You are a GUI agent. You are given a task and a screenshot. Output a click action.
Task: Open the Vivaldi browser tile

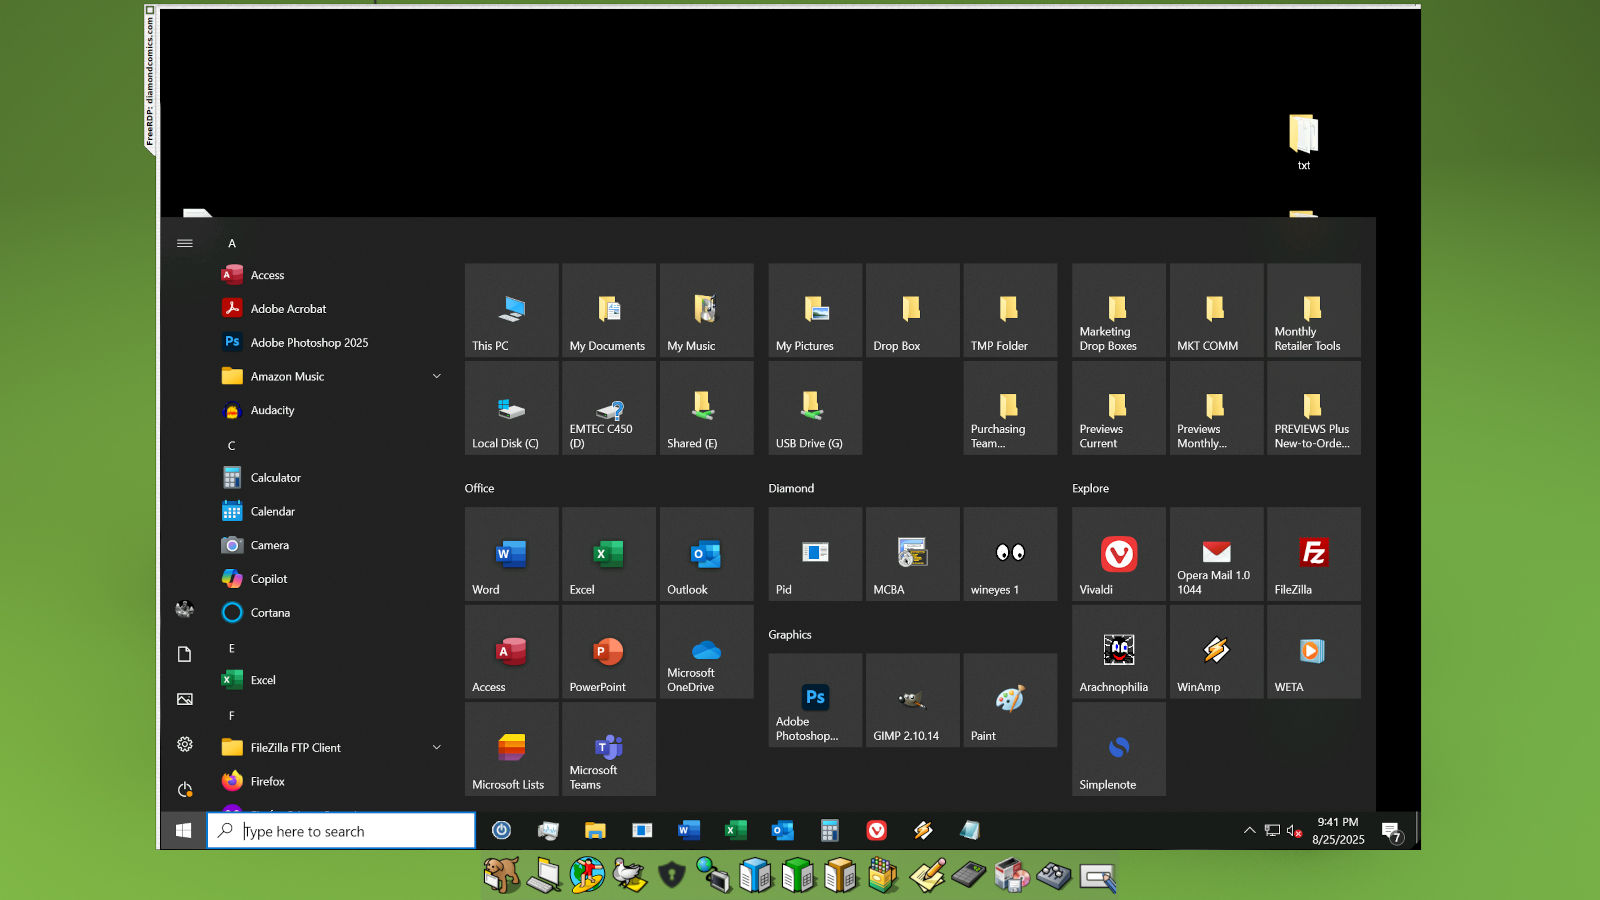(x=1118, y=554)
